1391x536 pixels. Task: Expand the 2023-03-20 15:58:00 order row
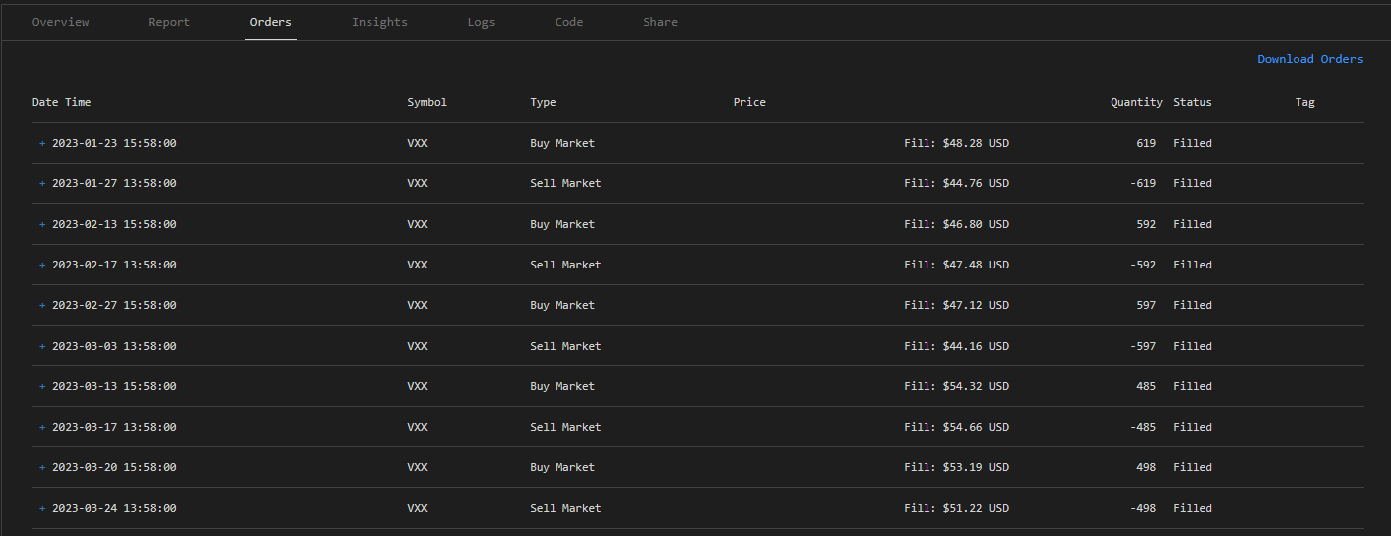click(42, 467)
